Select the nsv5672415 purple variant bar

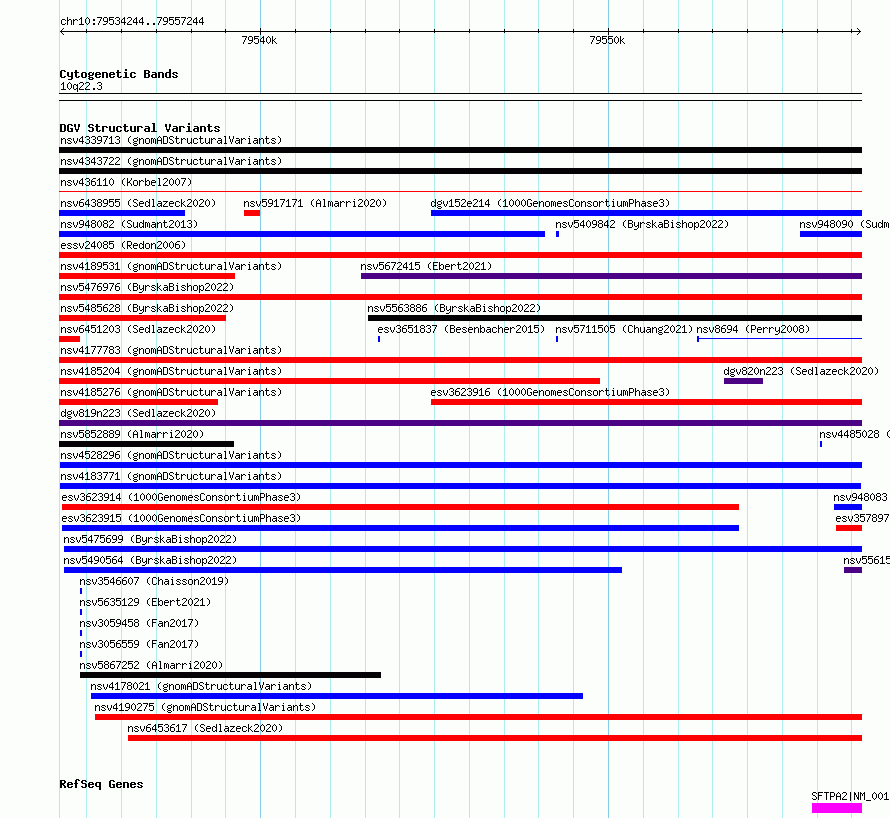click(x=611, y=276)
